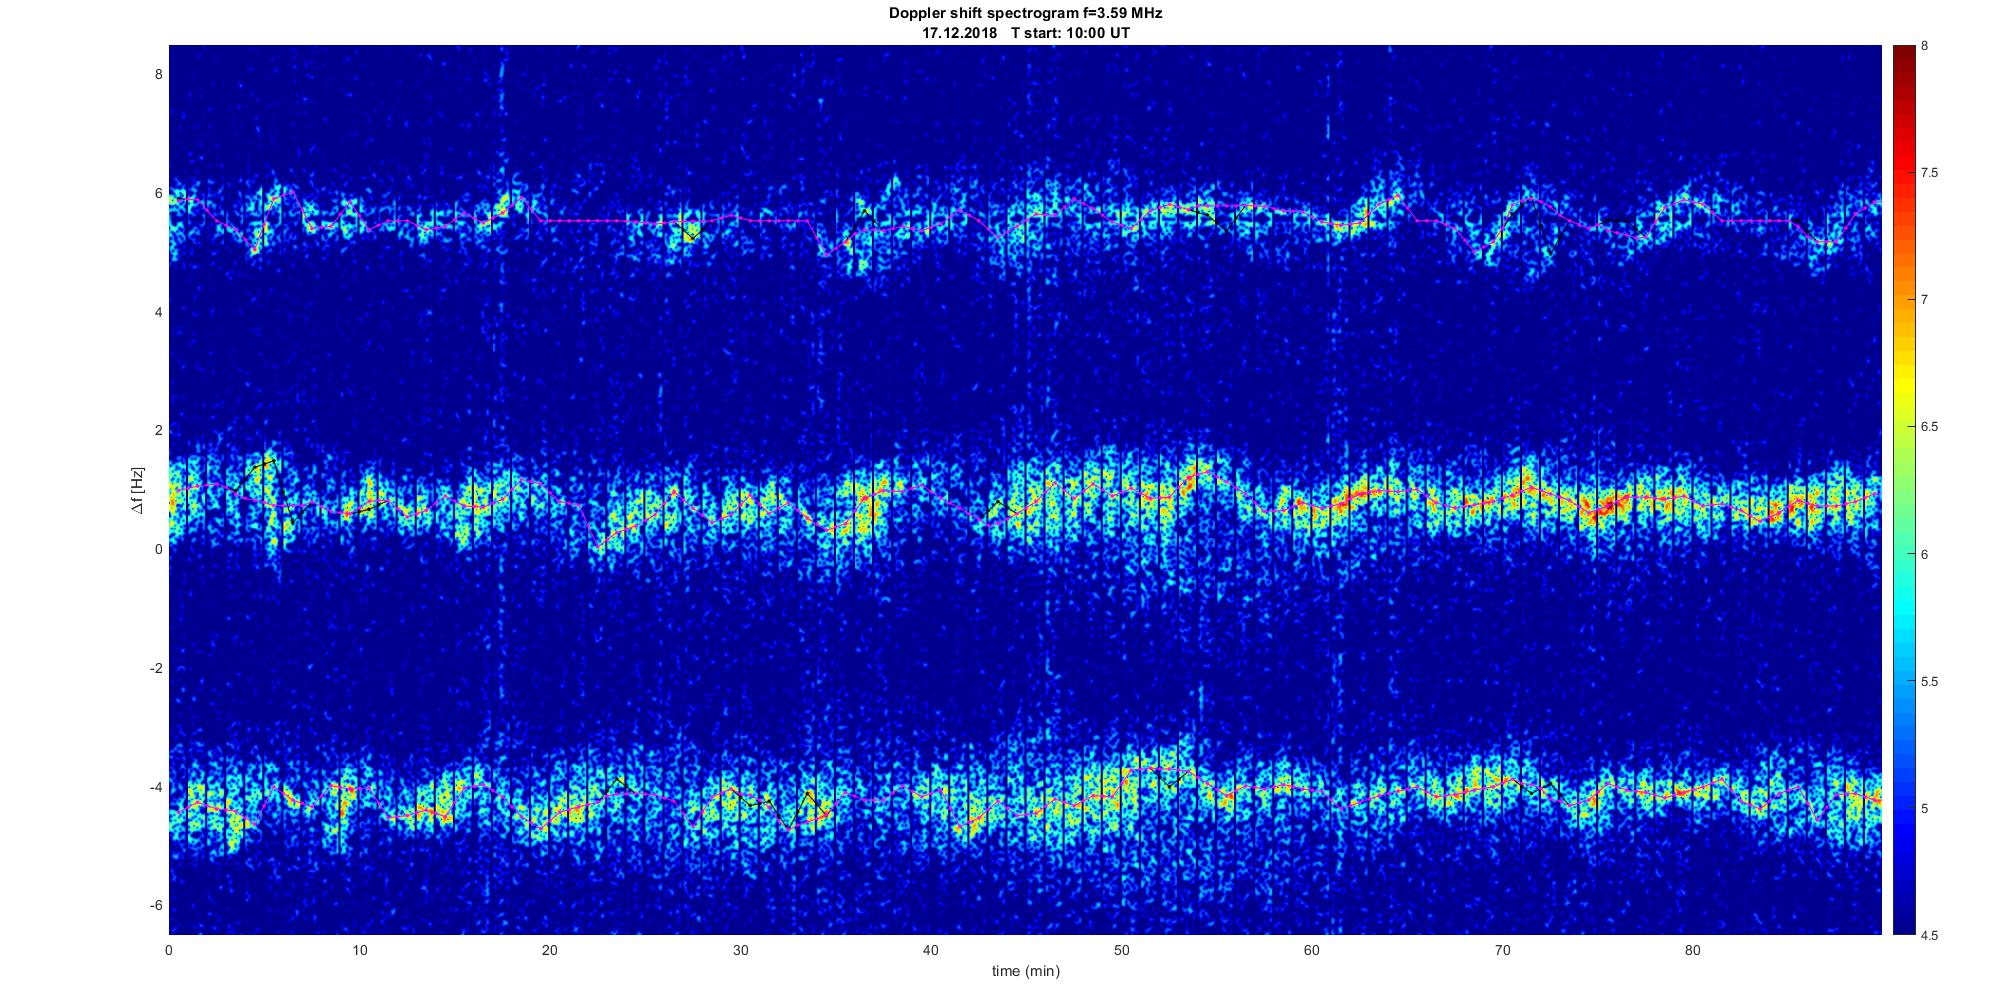Click colorbar tick label '8'
2000x1003 pixels.
click(x=1925, y=46)
